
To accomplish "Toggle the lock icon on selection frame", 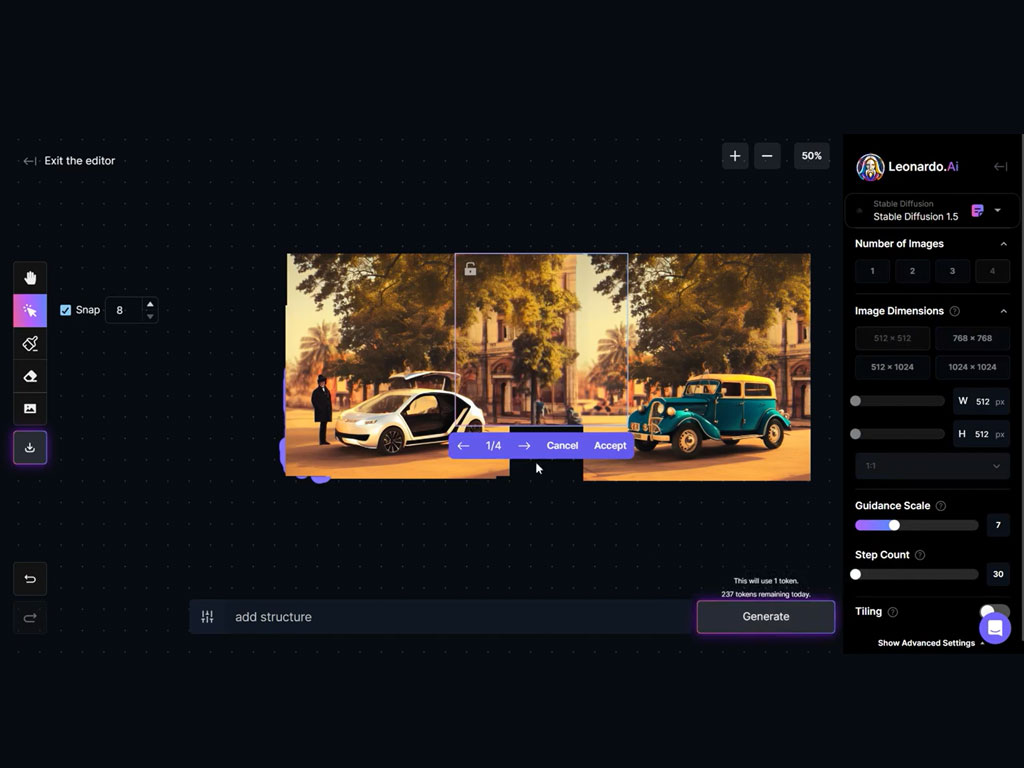I will pyautogui.click(x=470, y=269).
